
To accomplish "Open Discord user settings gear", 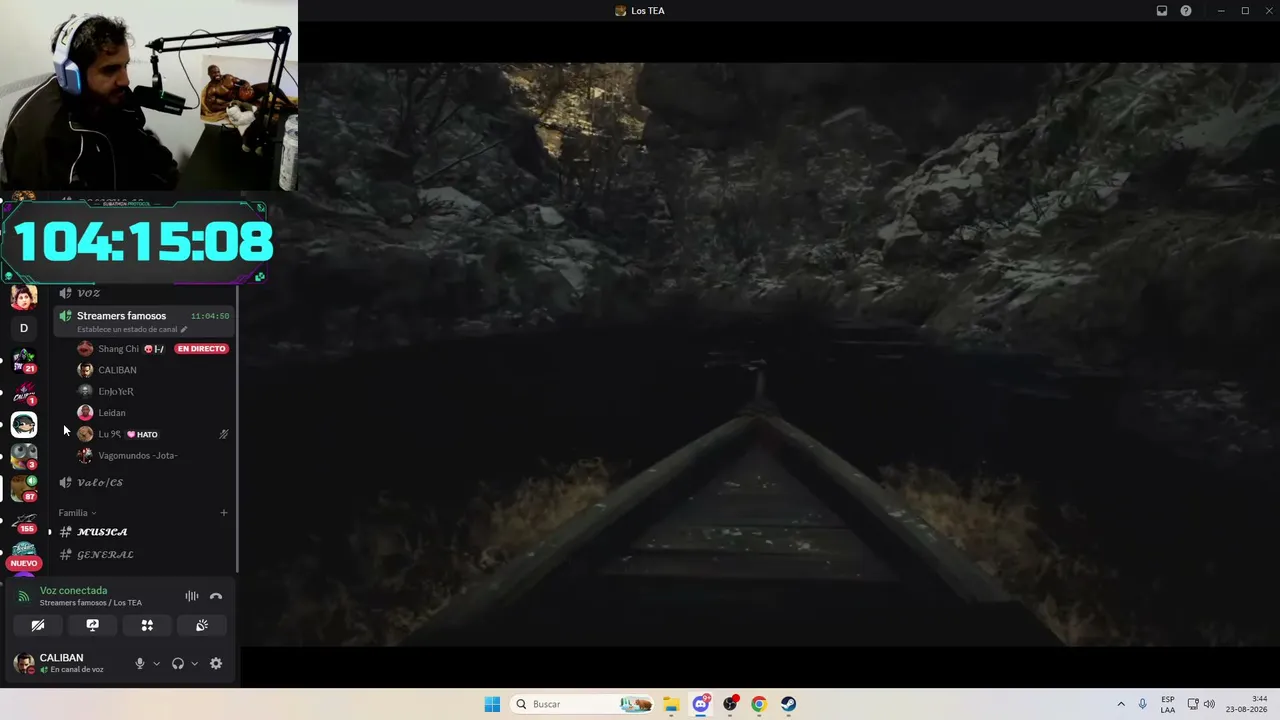I will point(216,663).
